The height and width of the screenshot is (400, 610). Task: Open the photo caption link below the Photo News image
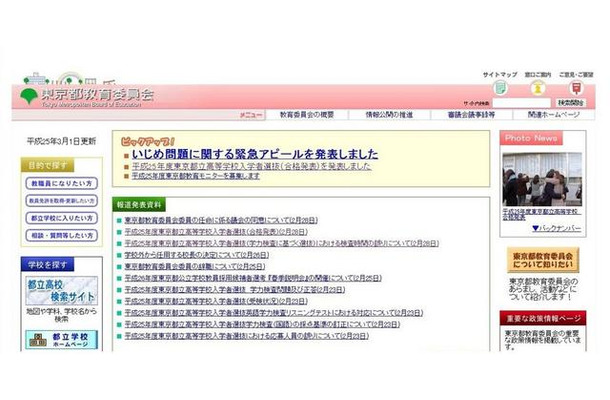[542, 215]
